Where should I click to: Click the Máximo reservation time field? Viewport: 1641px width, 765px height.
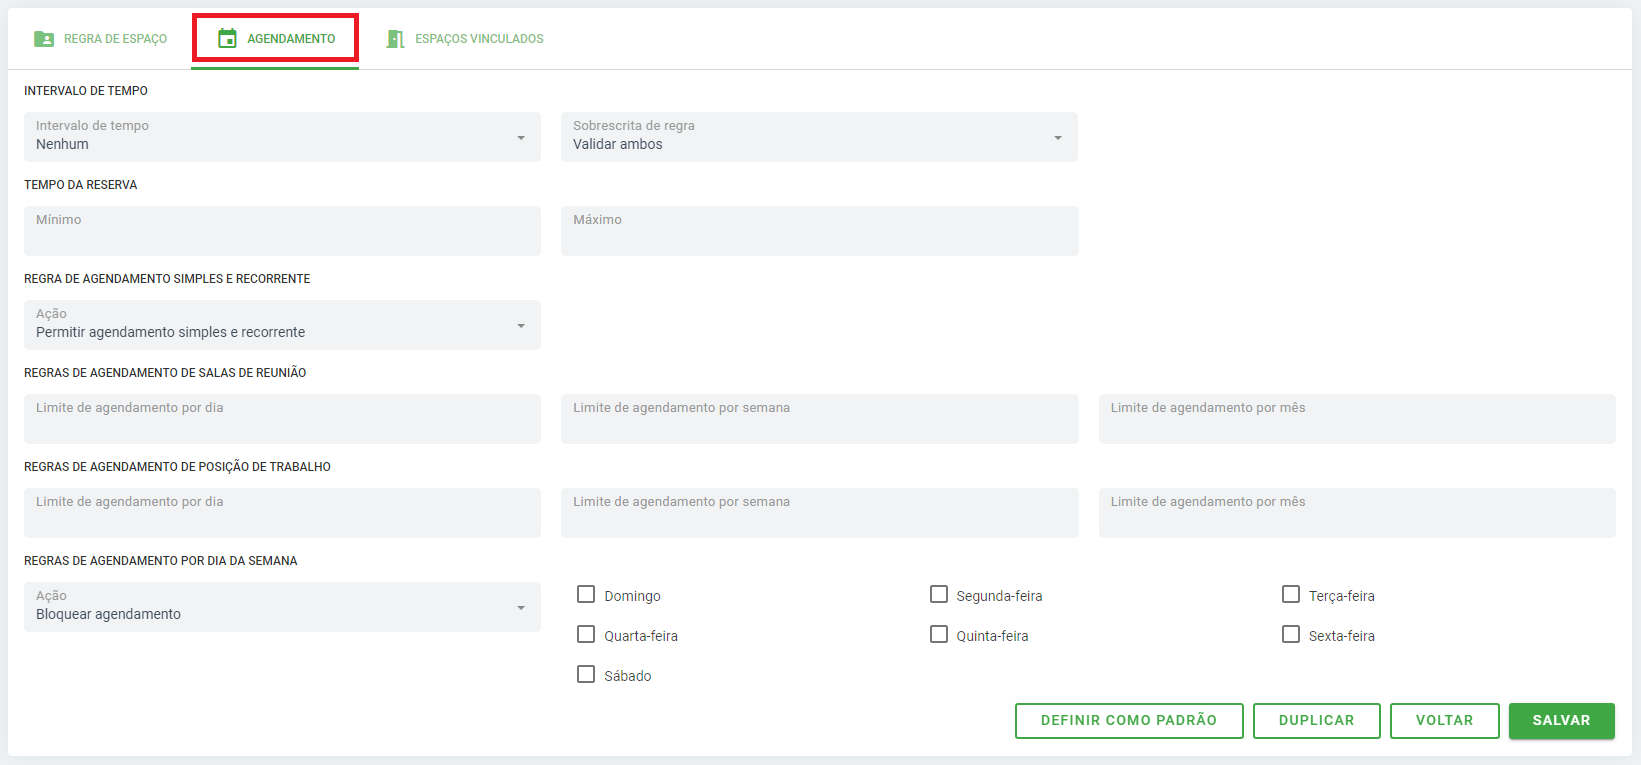click(x=818, y=231)
